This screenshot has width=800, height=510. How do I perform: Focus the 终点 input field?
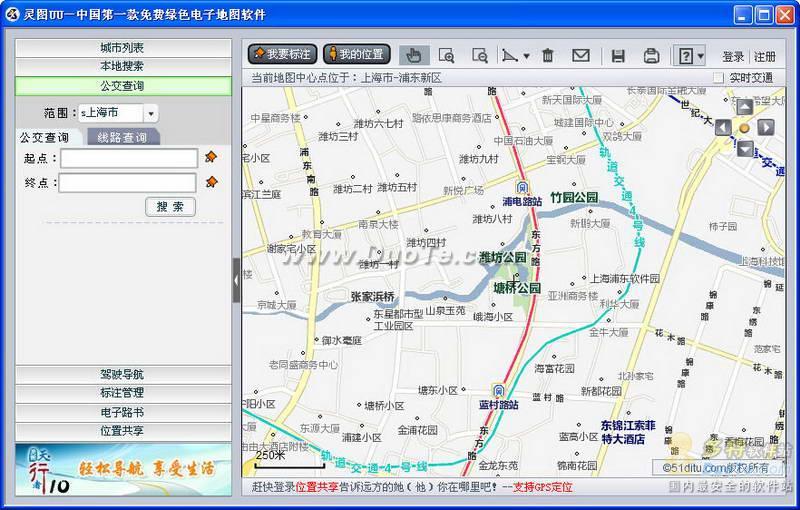coord(128,183)
